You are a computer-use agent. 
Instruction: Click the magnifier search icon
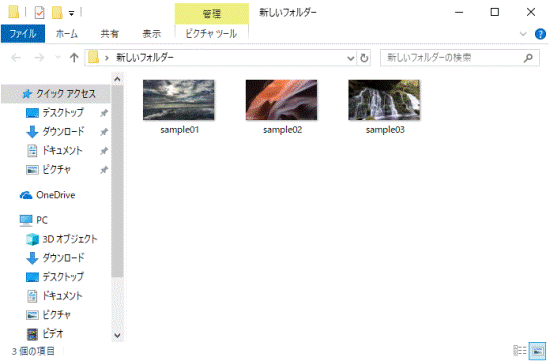528,58
